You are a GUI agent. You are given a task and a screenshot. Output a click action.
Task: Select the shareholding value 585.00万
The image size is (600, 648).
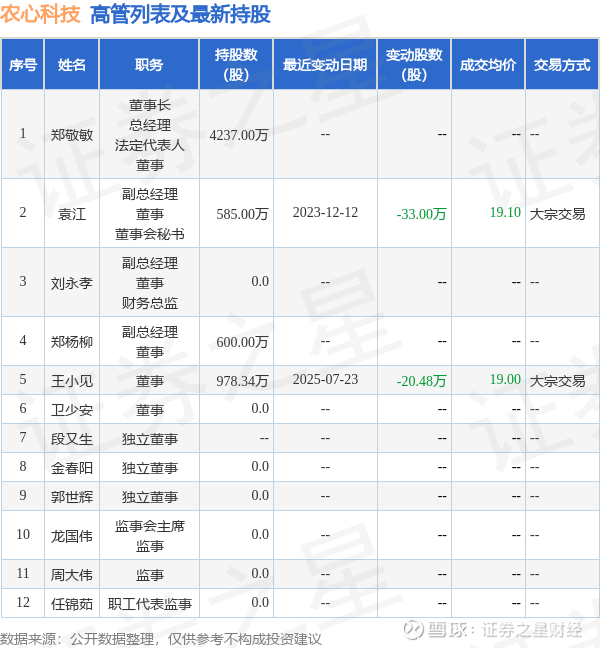(243, 214)
